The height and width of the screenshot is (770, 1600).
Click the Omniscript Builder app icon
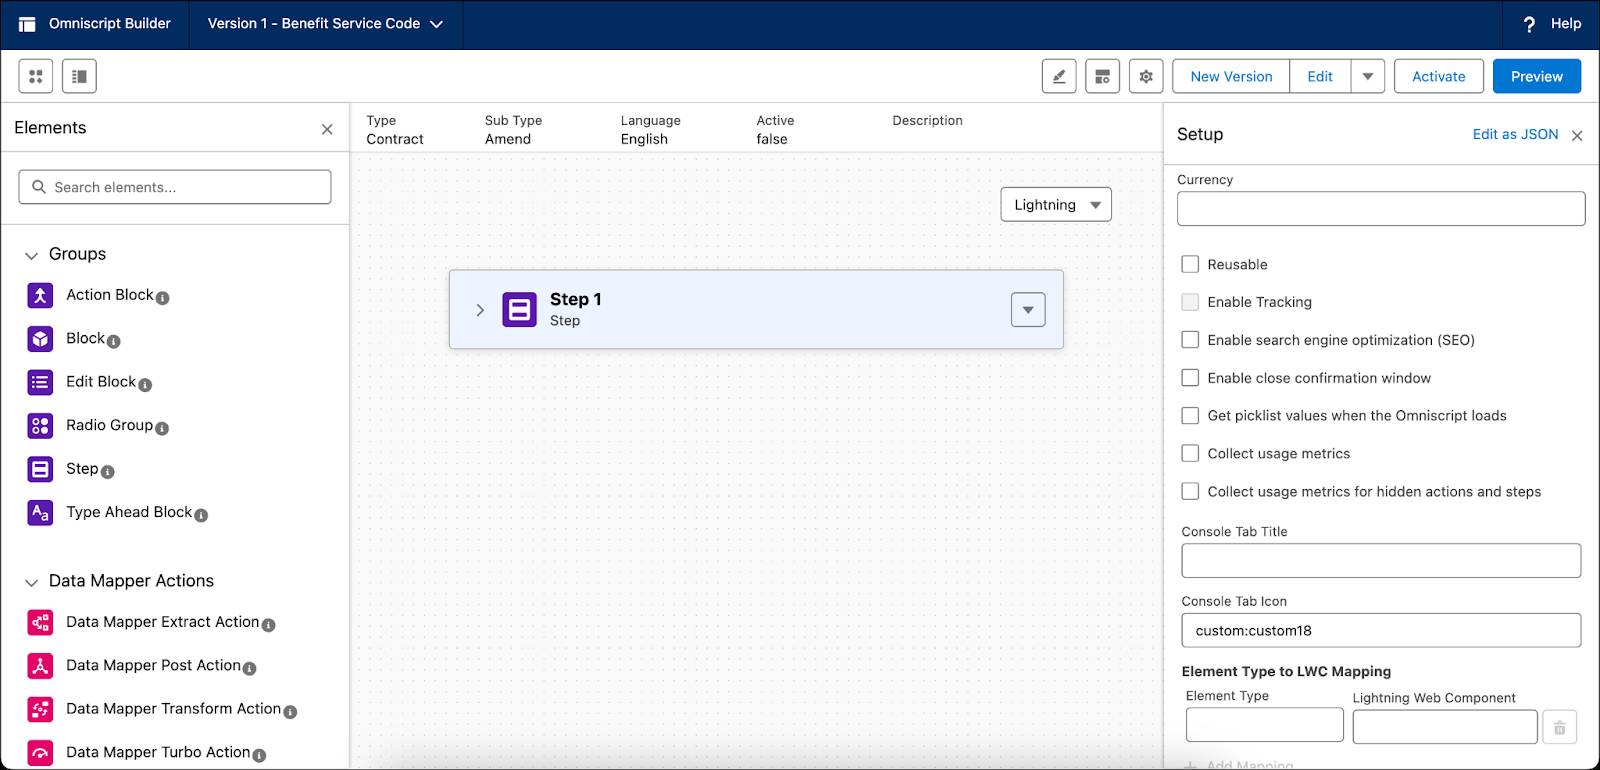pyautogui.click(x=27, y=24)
